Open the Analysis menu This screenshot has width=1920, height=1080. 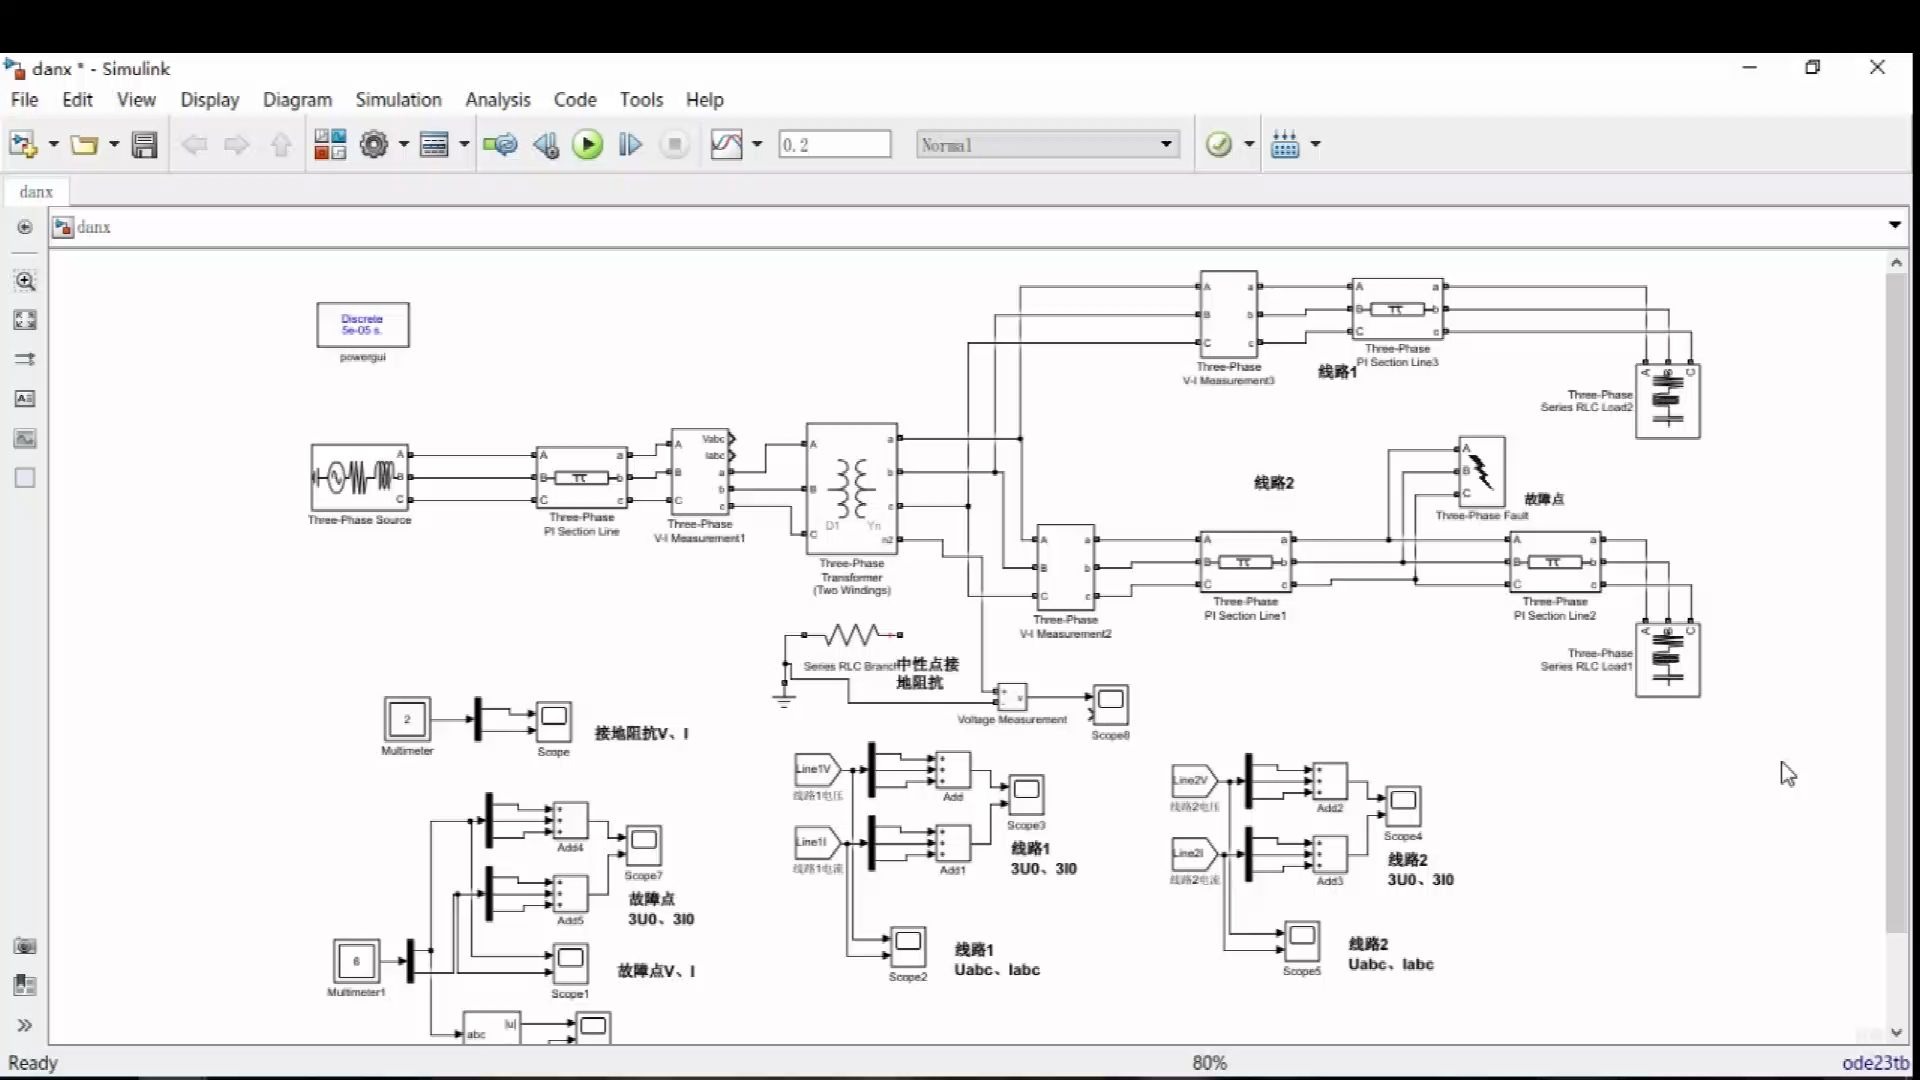click(497, 100)
